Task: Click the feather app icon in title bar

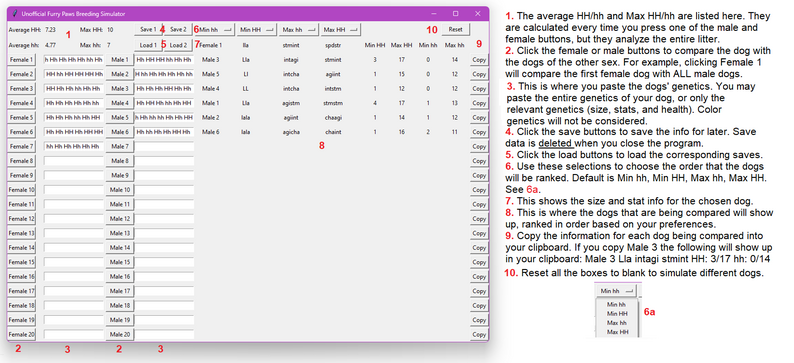Action: click(15, 14)
